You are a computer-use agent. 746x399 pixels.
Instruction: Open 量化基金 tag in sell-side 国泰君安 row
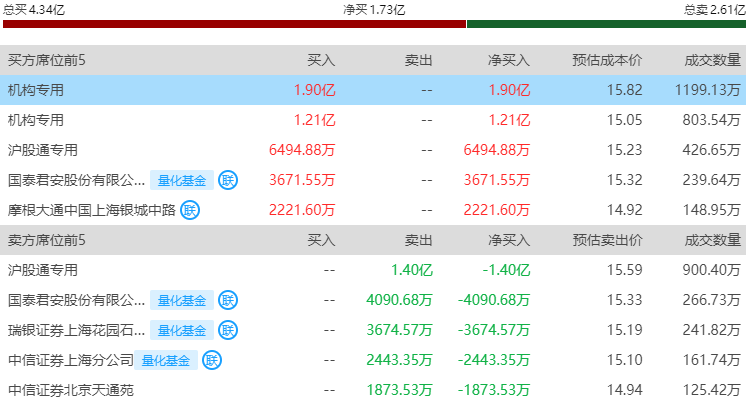[x=182, y=300]
